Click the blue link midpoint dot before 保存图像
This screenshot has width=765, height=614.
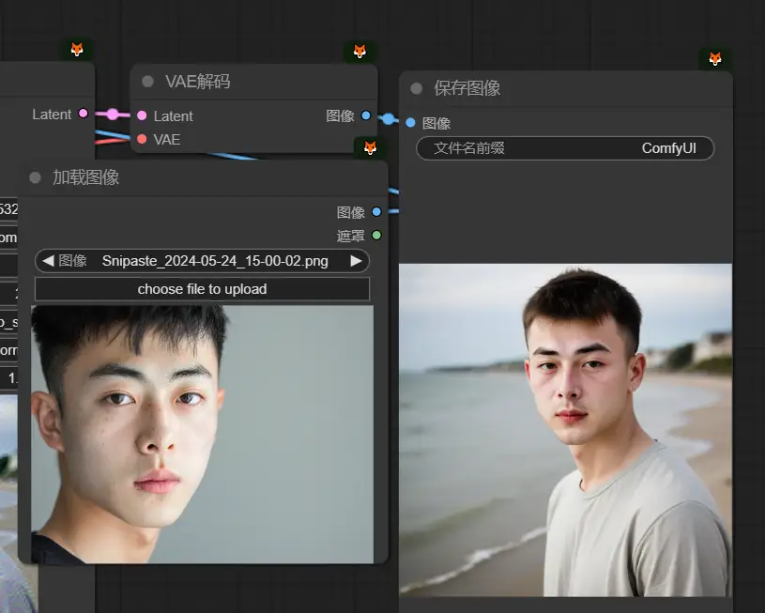(388, 119)
